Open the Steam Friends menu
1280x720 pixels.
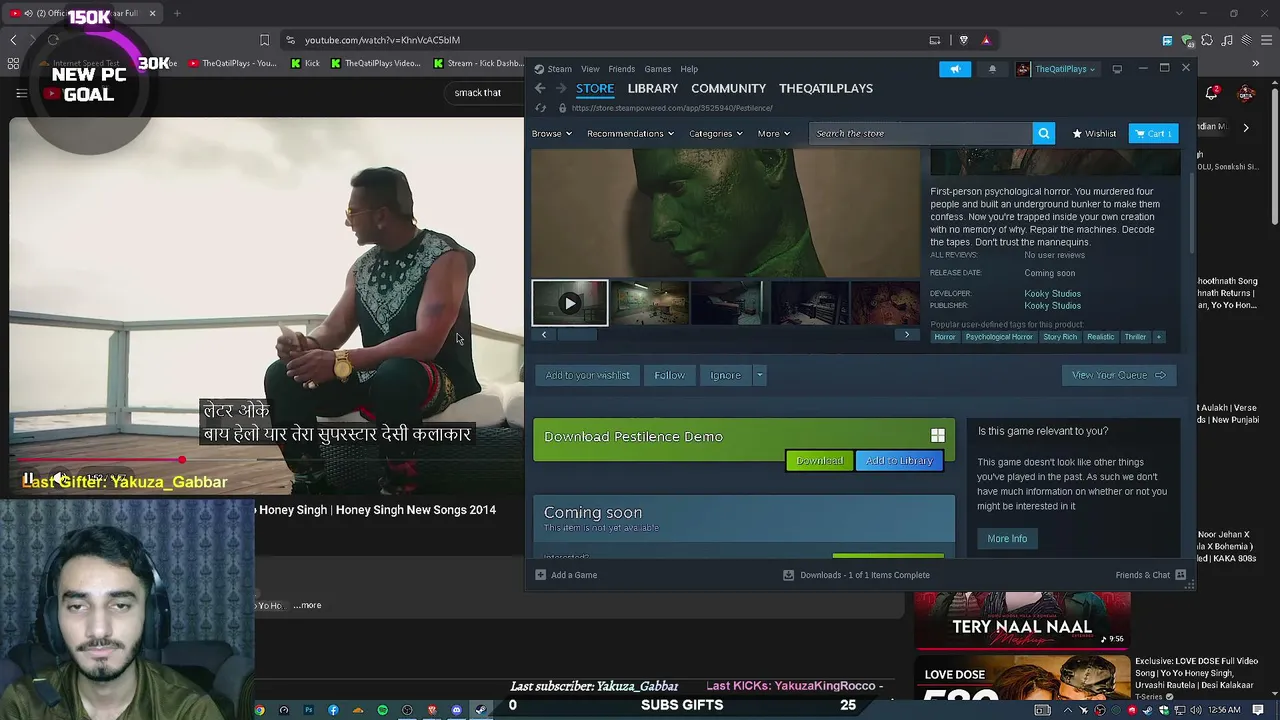tap(621, 69)
